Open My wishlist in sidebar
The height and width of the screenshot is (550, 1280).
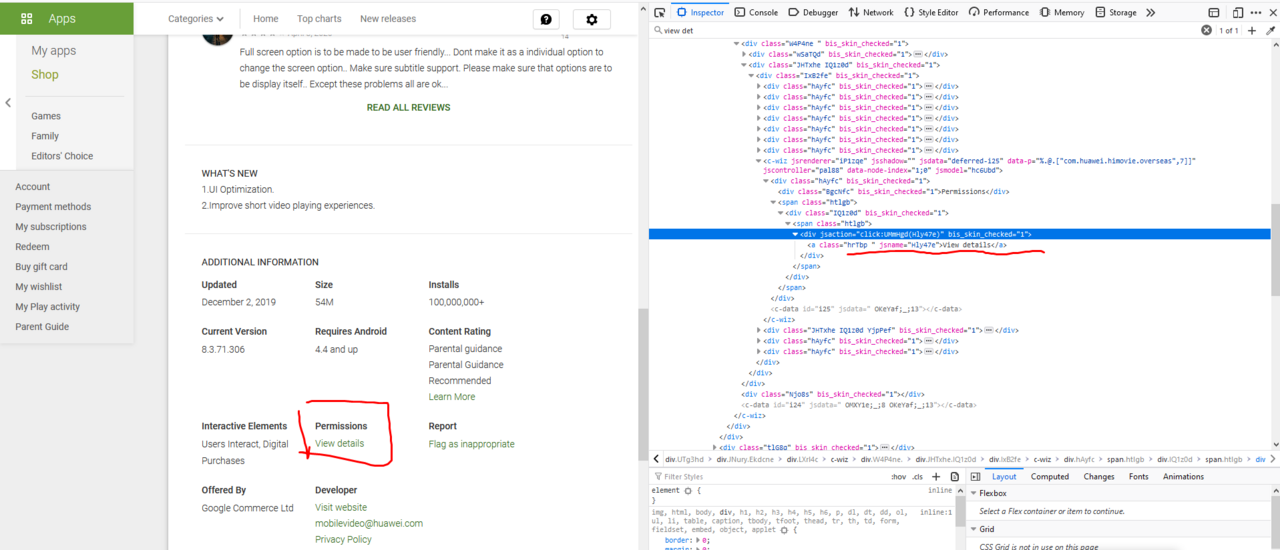(x=38, y=287)
